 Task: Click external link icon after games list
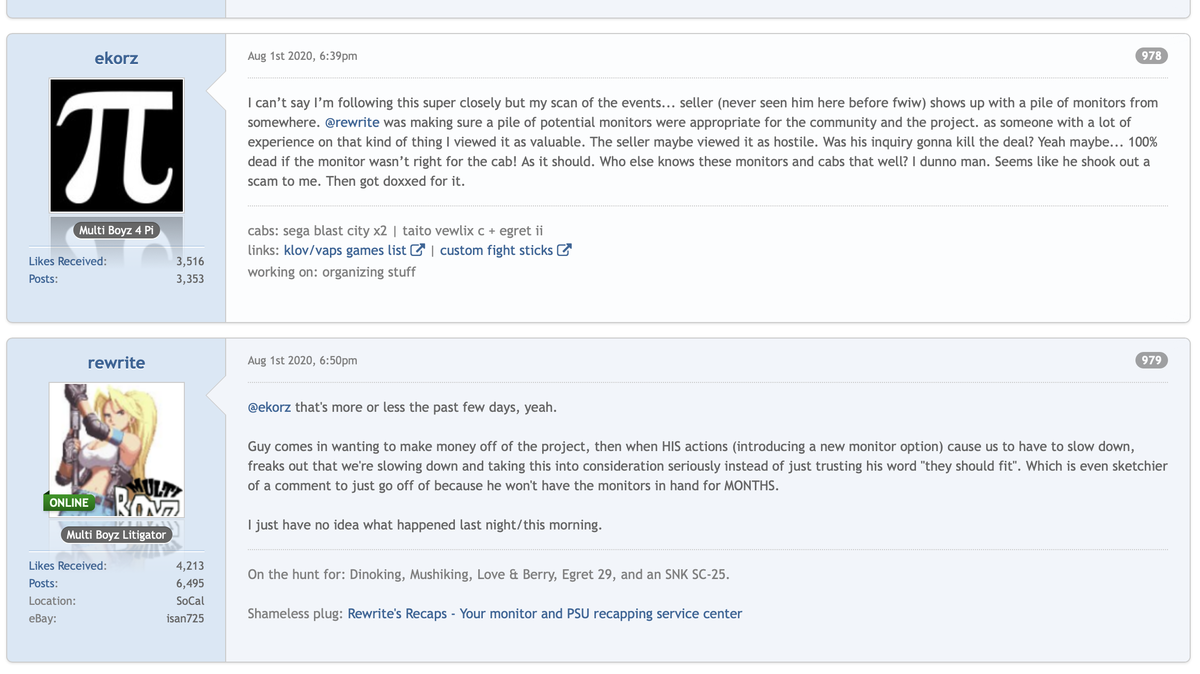(x=418, y=250)
